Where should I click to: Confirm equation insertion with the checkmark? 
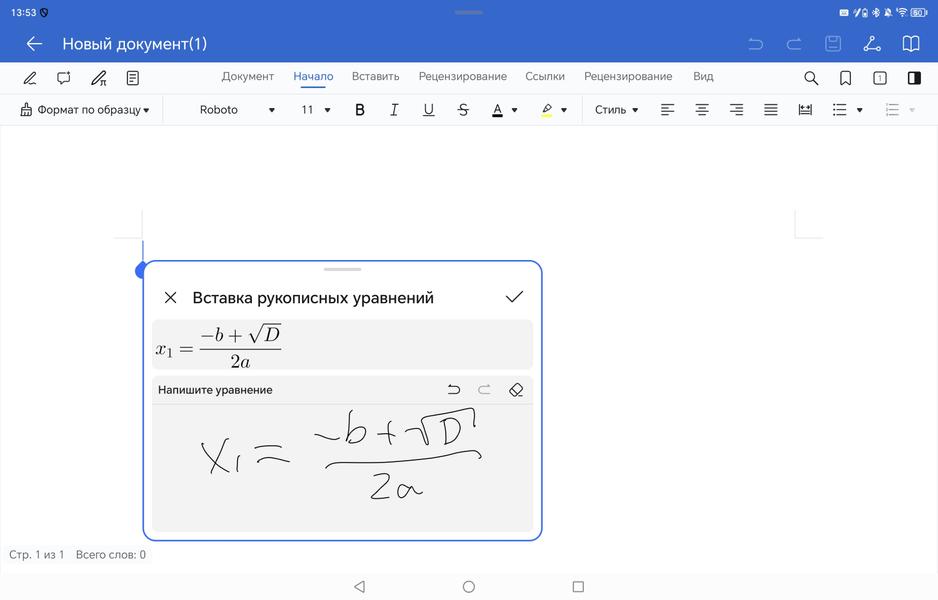coord(514,297)
